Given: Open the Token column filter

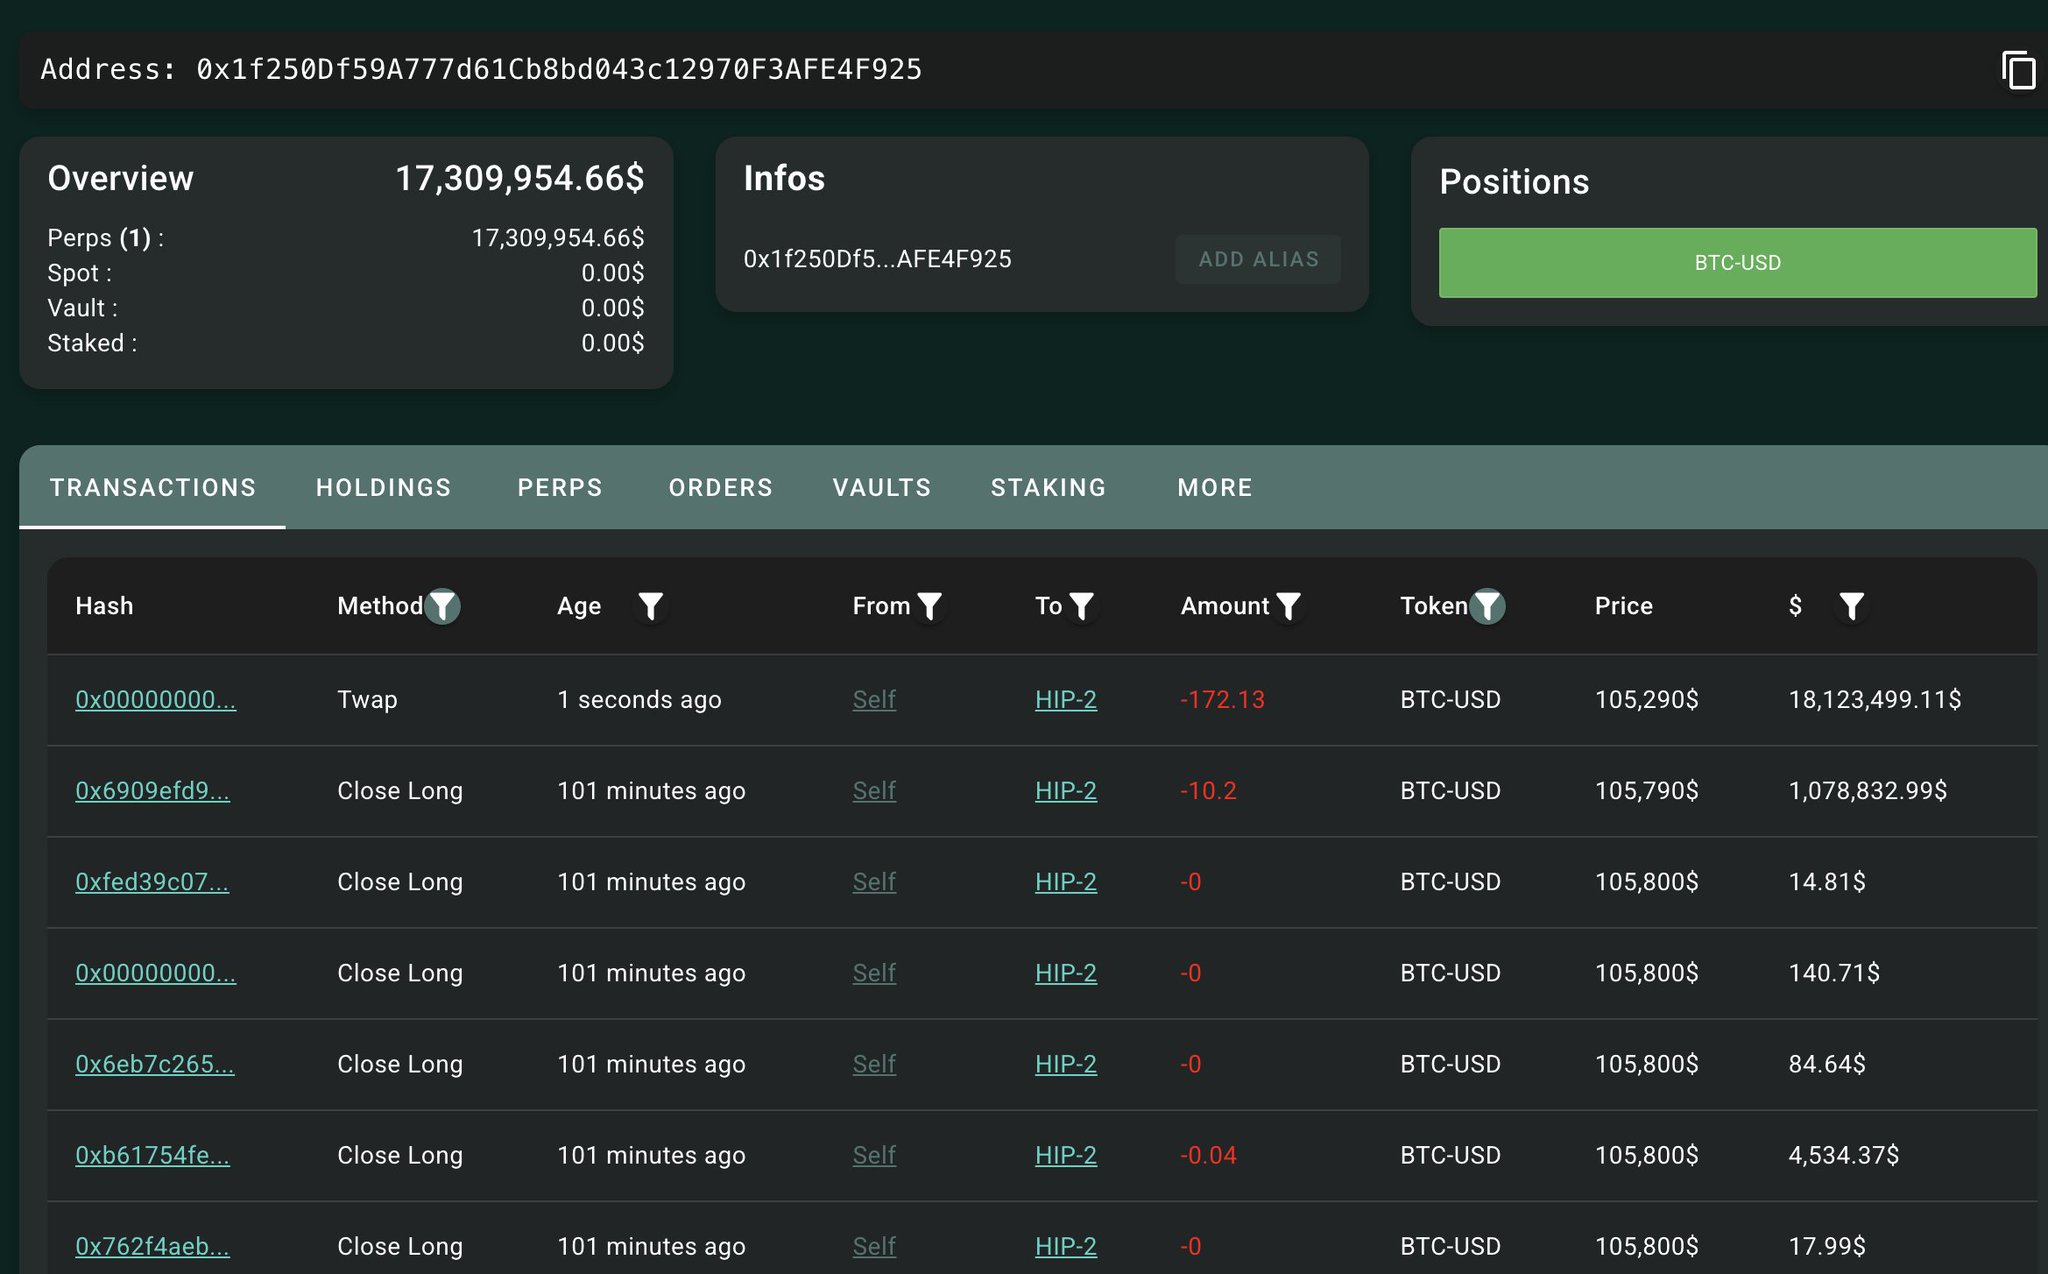Looking at the screenshot, I should pyautogui.click(x=1487, y=606).
